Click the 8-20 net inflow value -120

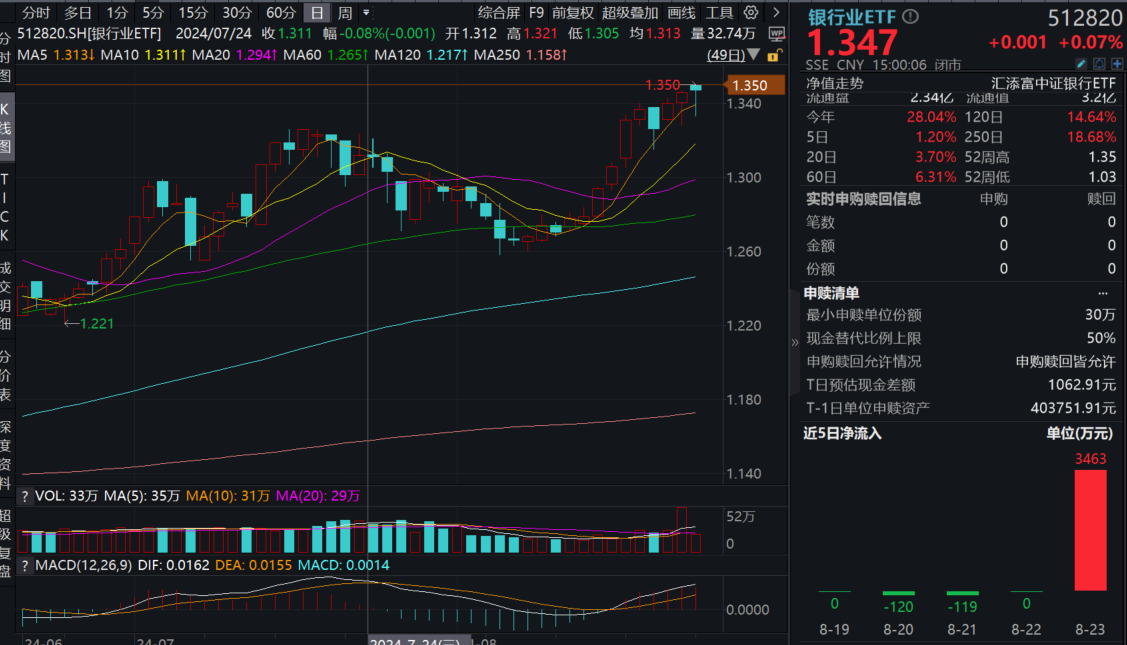898,607
